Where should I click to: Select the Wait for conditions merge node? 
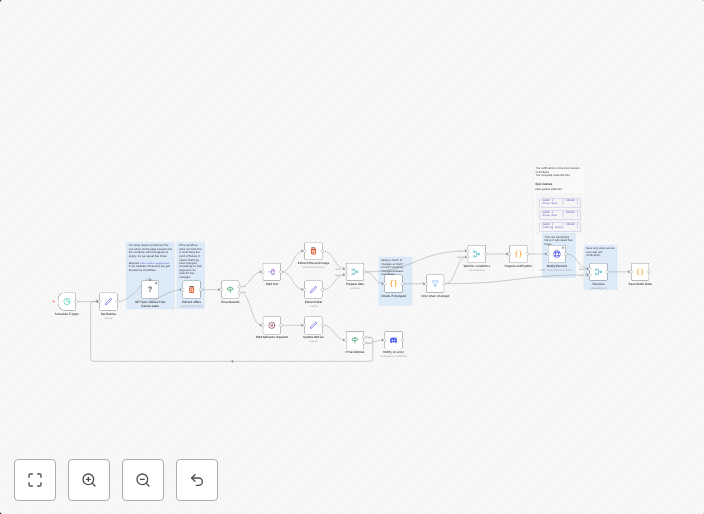[x=476, y=253]
